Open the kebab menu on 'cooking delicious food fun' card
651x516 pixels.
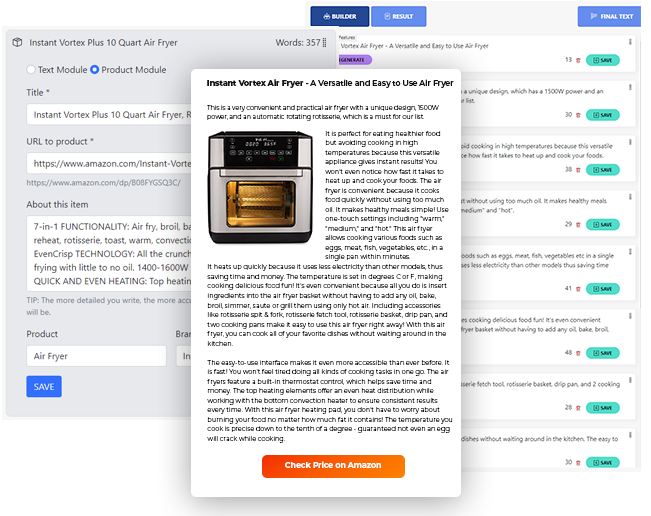[630, 316]
